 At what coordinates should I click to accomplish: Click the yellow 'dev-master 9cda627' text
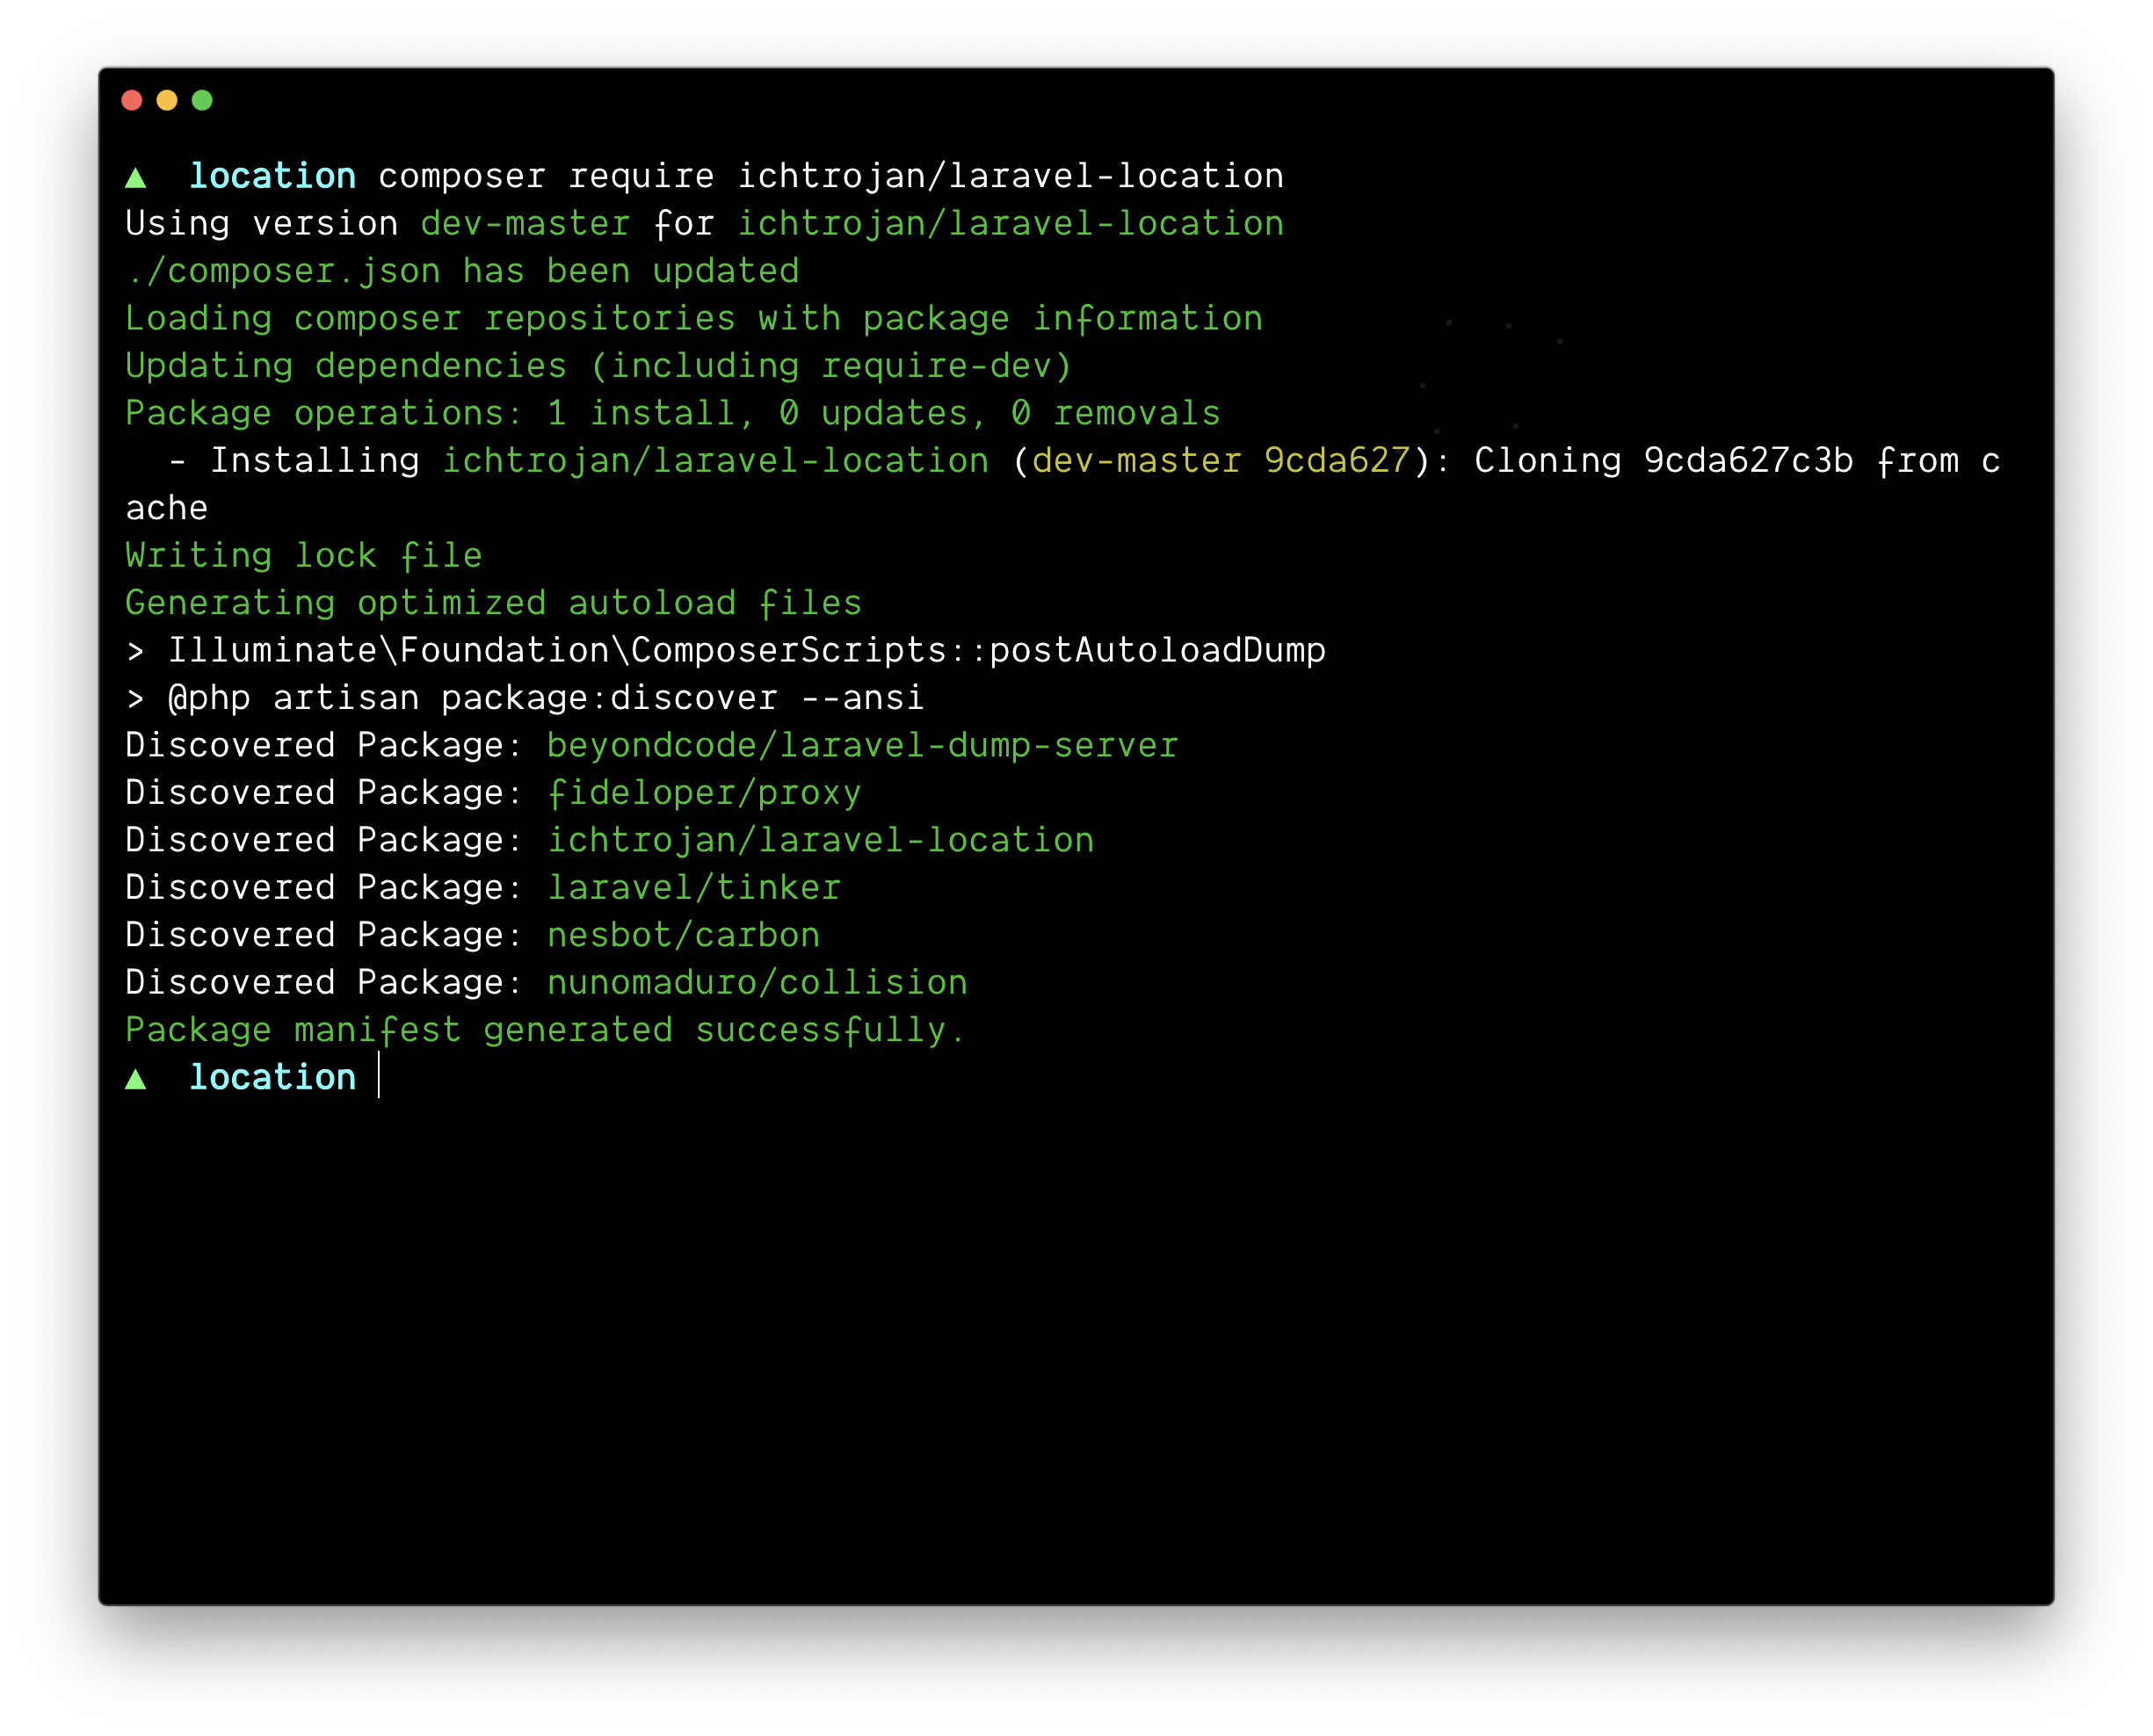[1220, 460]
